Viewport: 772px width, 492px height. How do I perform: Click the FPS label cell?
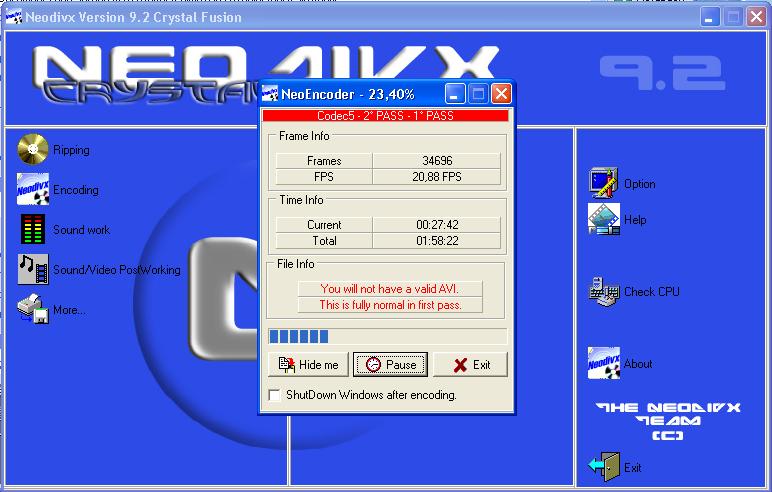click(324, 177)
